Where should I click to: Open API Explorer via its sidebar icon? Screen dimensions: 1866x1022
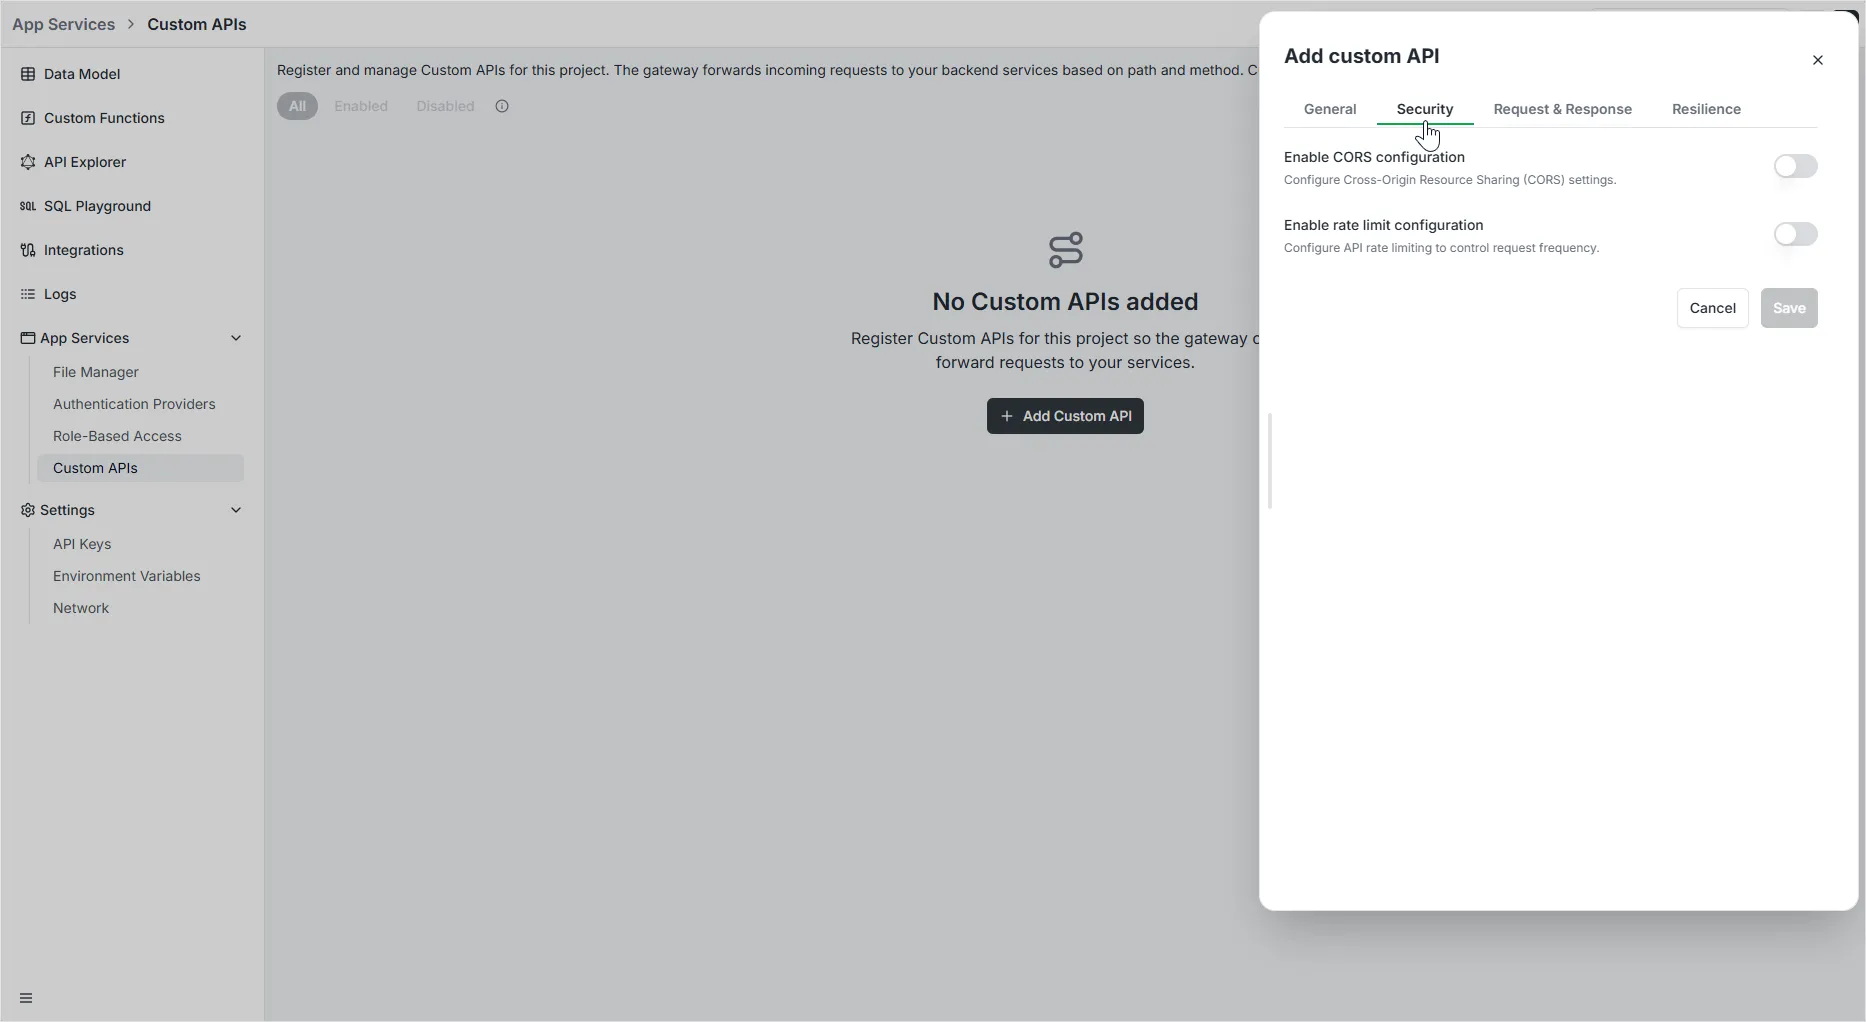click(x=28, y=162)
